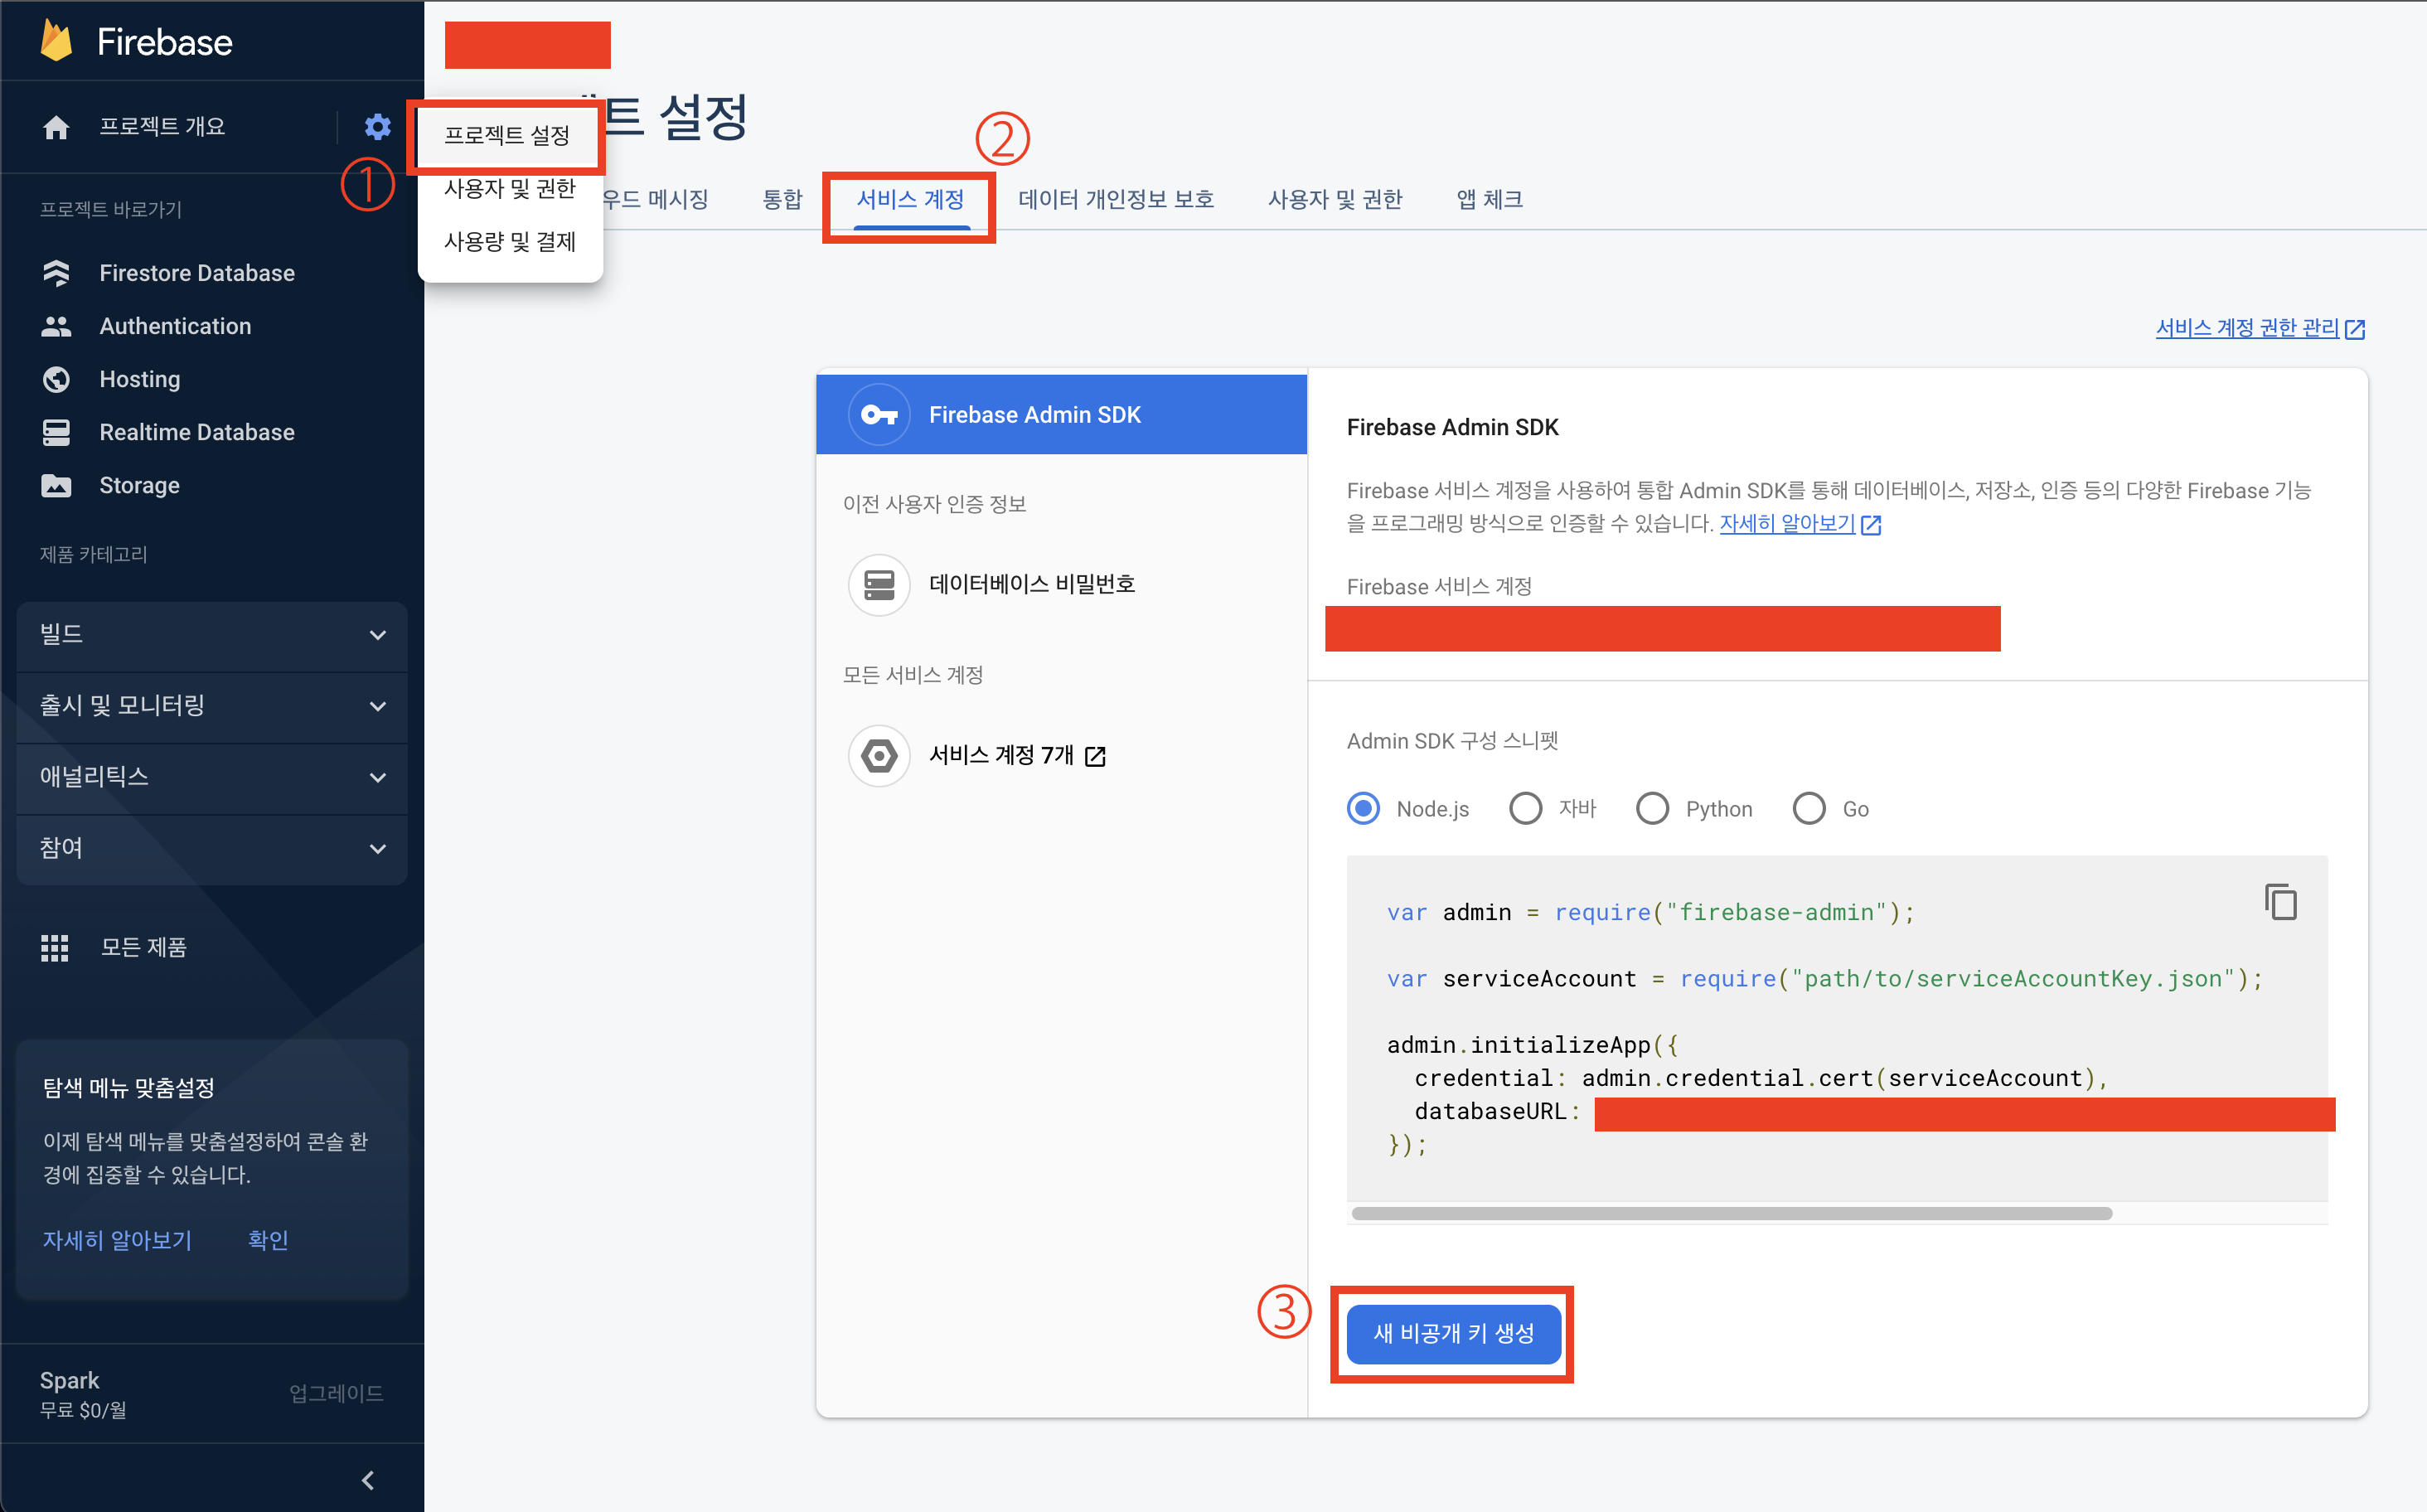
Task: Select the 자바 radio option
Action: (x=1525, y=808)
